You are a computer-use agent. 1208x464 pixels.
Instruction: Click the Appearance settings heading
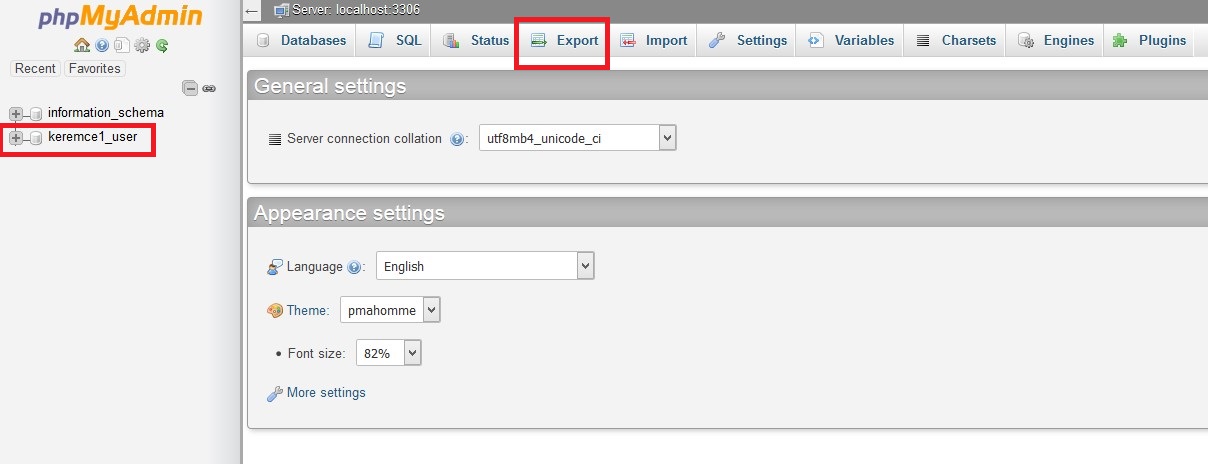click(x=349, y=213)
